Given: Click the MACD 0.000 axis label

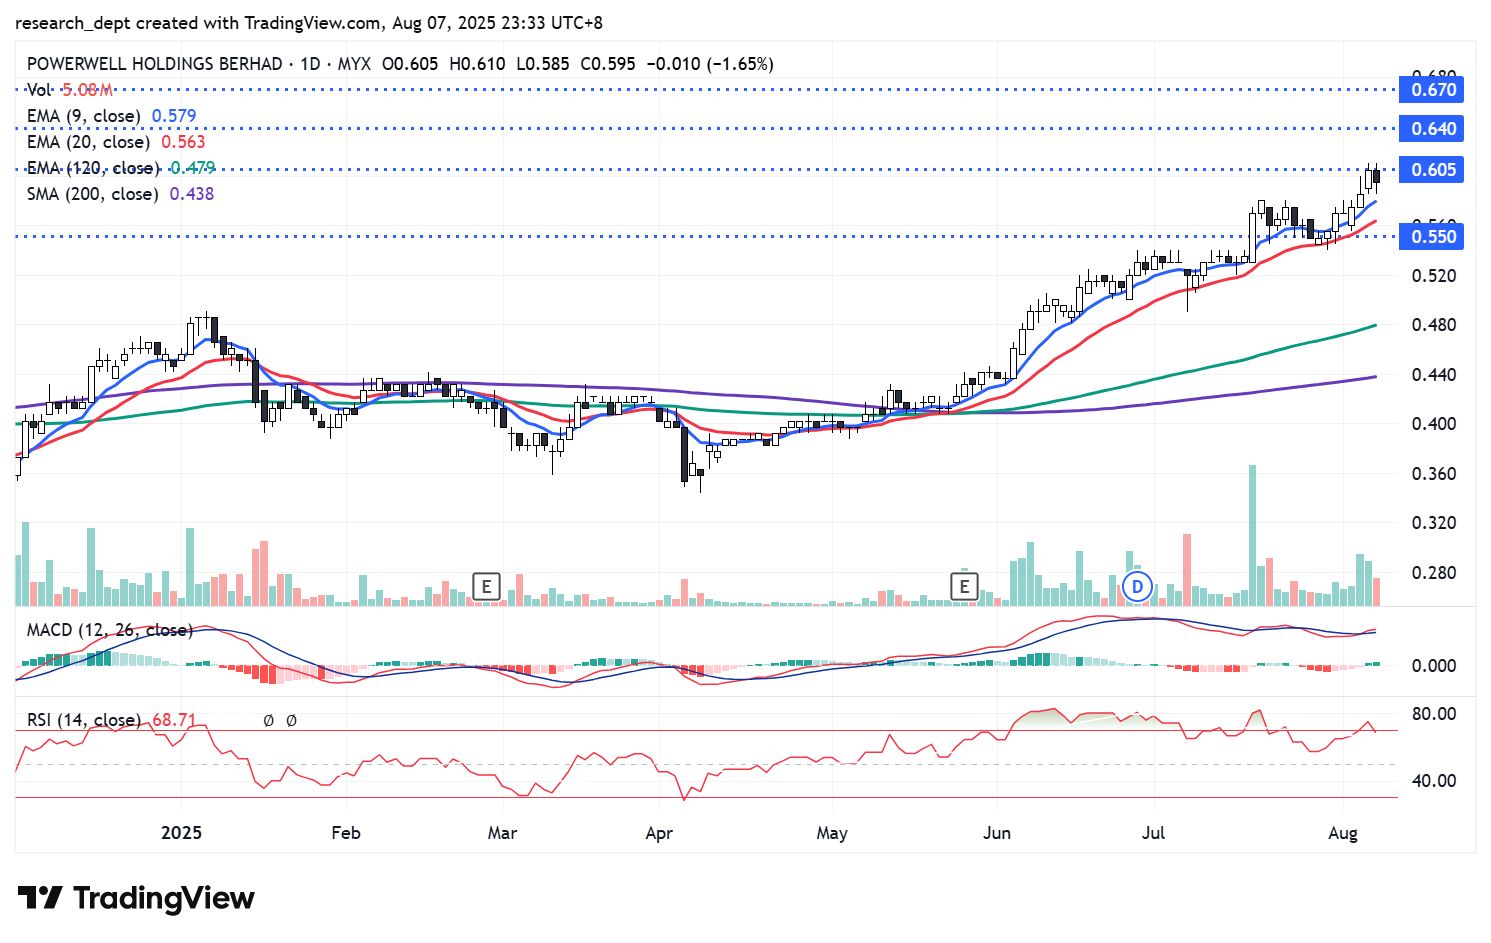Looking at the screenshot, I should pyautogui.click(x=1433, y=666).
